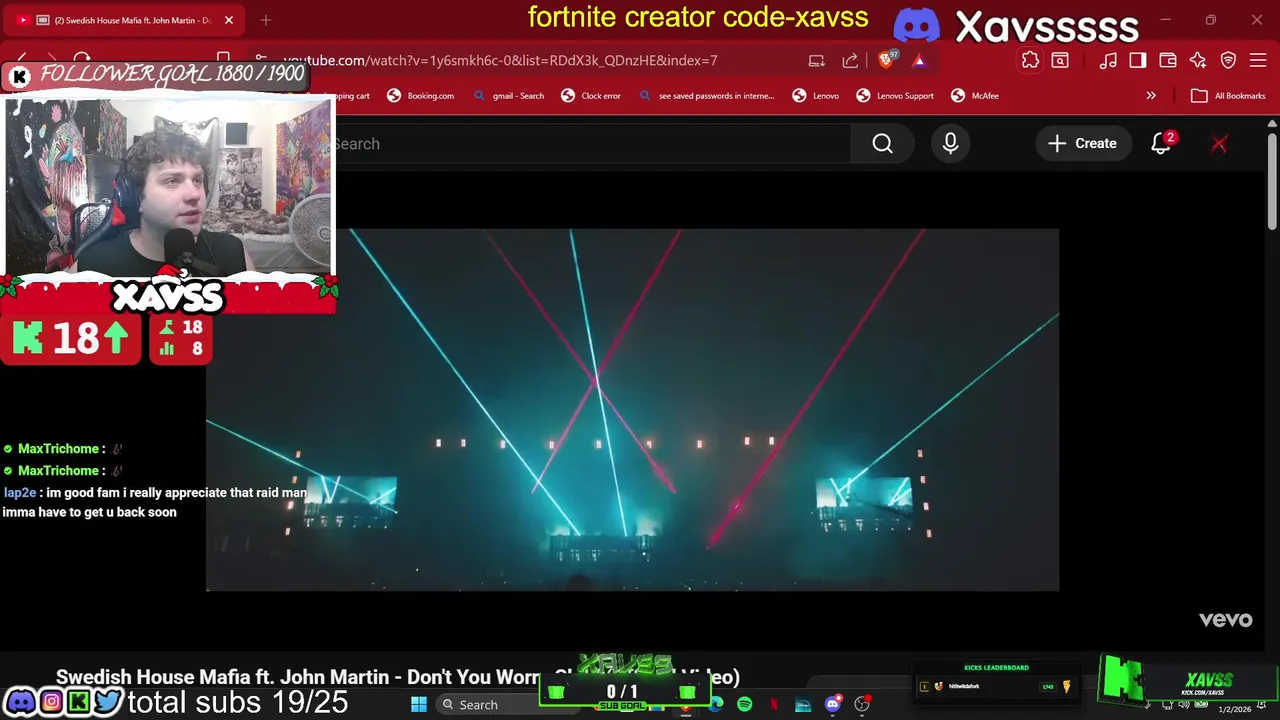Click the YouTube search magnifier button
Viewport: 1280px width, 720px height.
882,144
